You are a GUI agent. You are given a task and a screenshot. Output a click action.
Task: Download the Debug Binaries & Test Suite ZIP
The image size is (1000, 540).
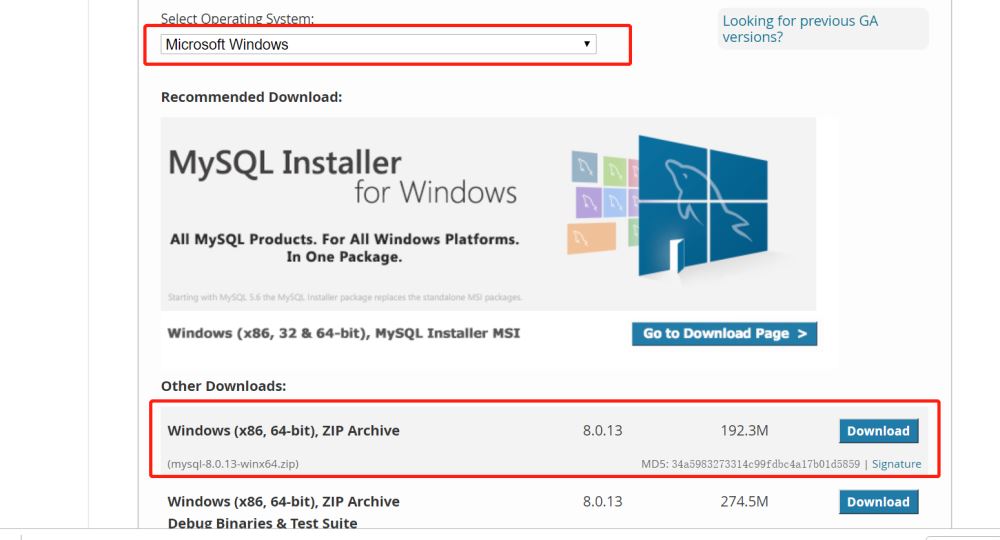(x=878, y=502)
